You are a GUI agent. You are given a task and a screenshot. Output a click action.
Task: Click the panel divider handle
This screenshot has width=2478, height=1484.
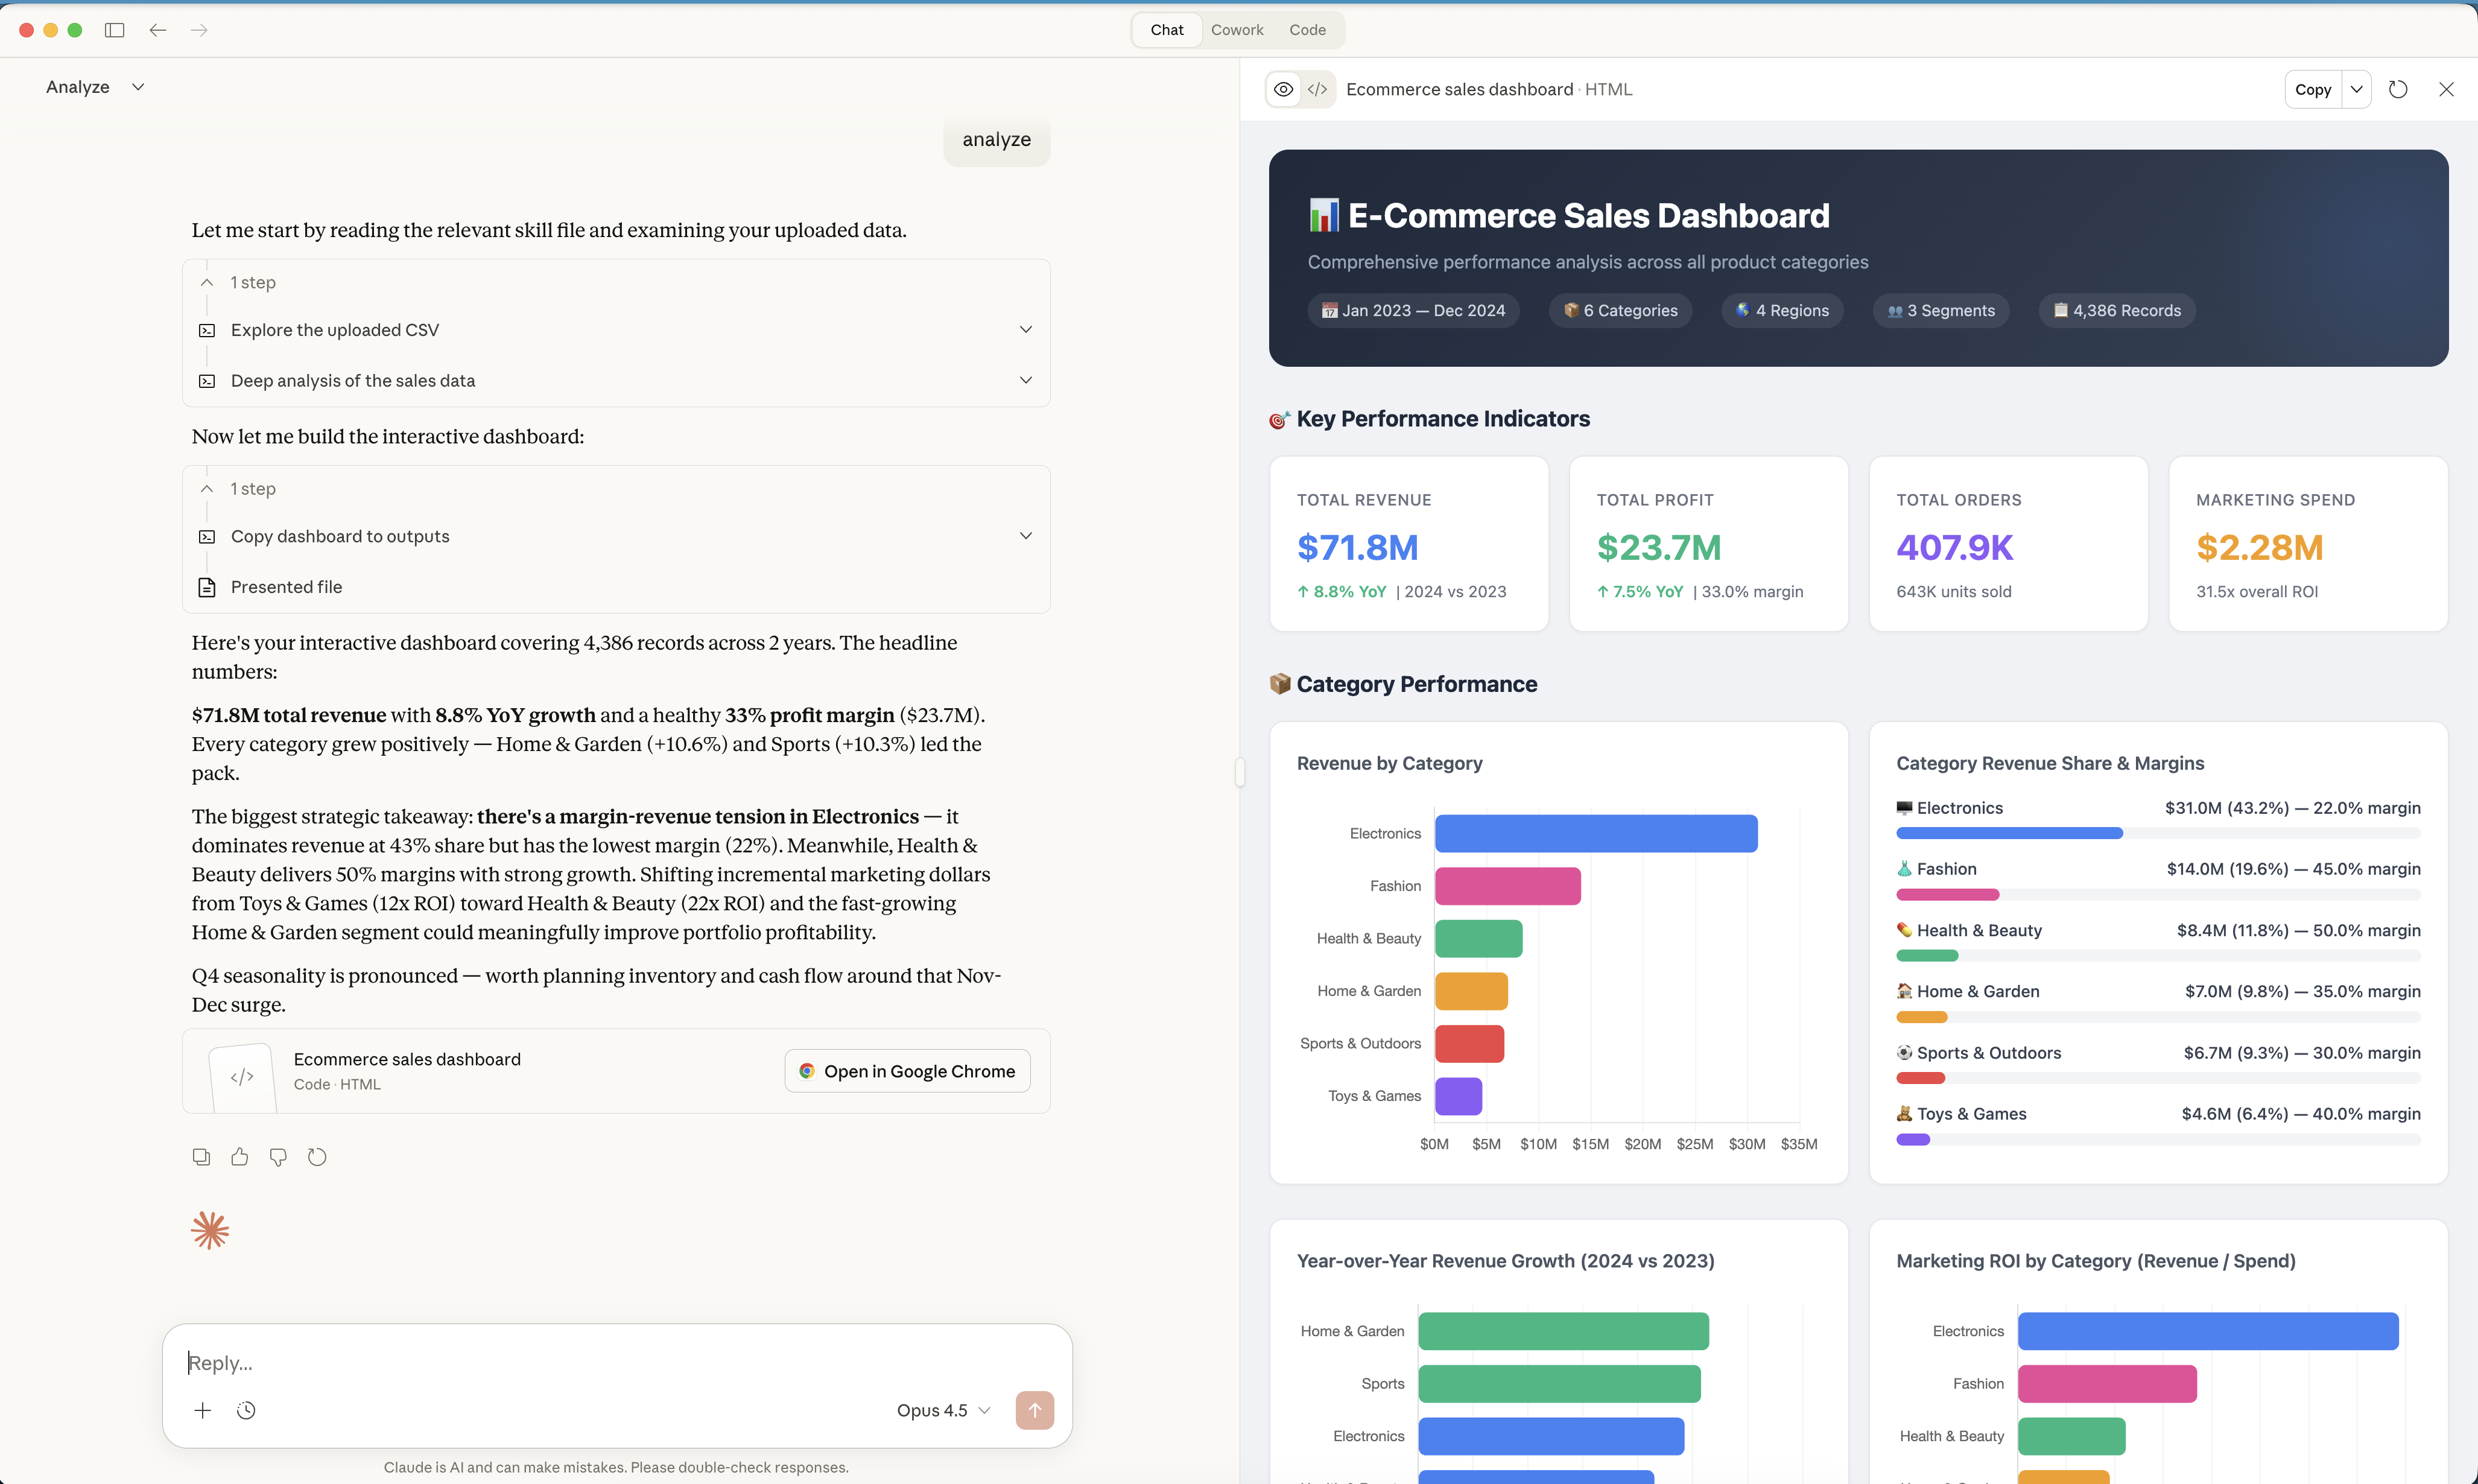tap(1240, 772)
